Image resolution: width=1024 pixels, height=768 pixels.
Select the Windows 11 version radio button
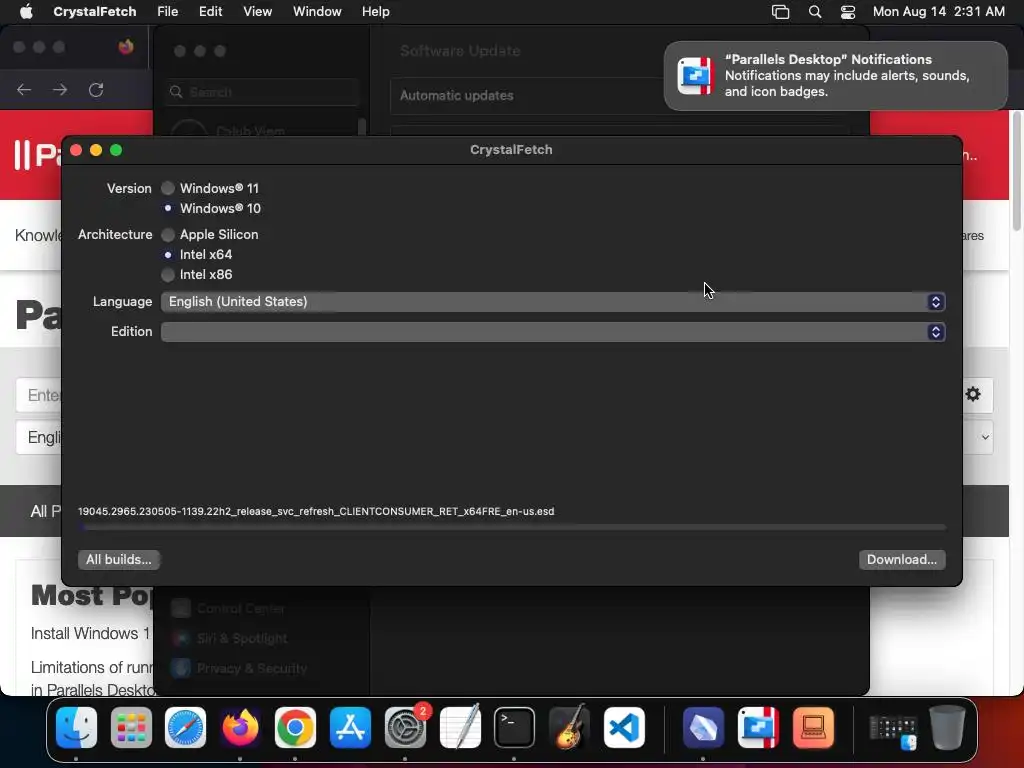pos(168,188)
